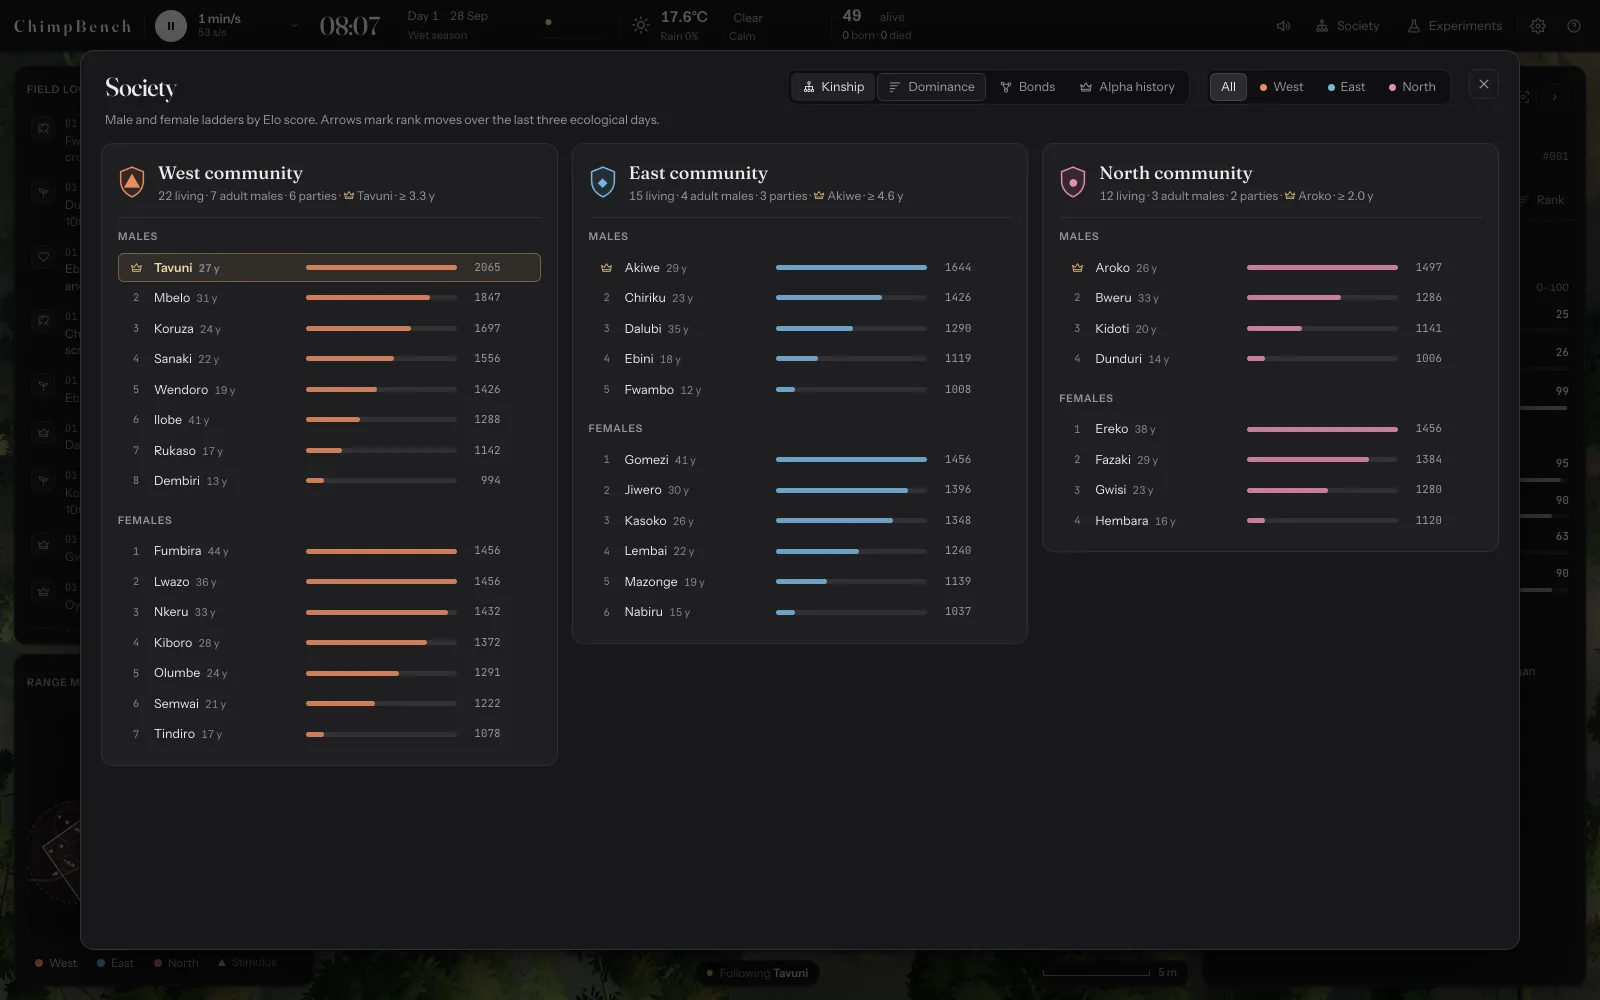Click the North community shield icon

point(1073,182)
